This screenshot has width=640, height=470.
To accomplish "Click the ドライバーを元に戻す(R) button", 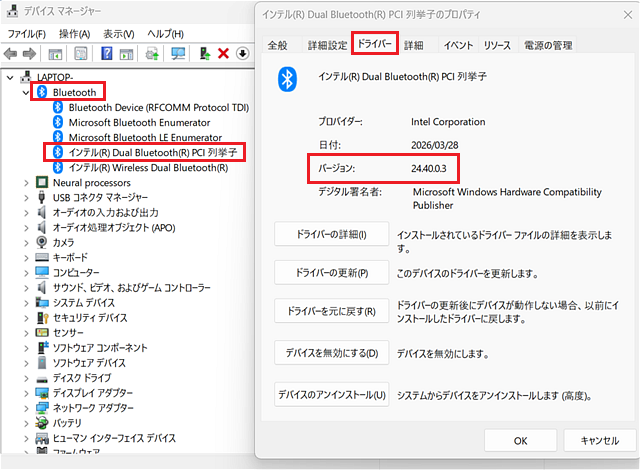I will click(x=331, y=311).
